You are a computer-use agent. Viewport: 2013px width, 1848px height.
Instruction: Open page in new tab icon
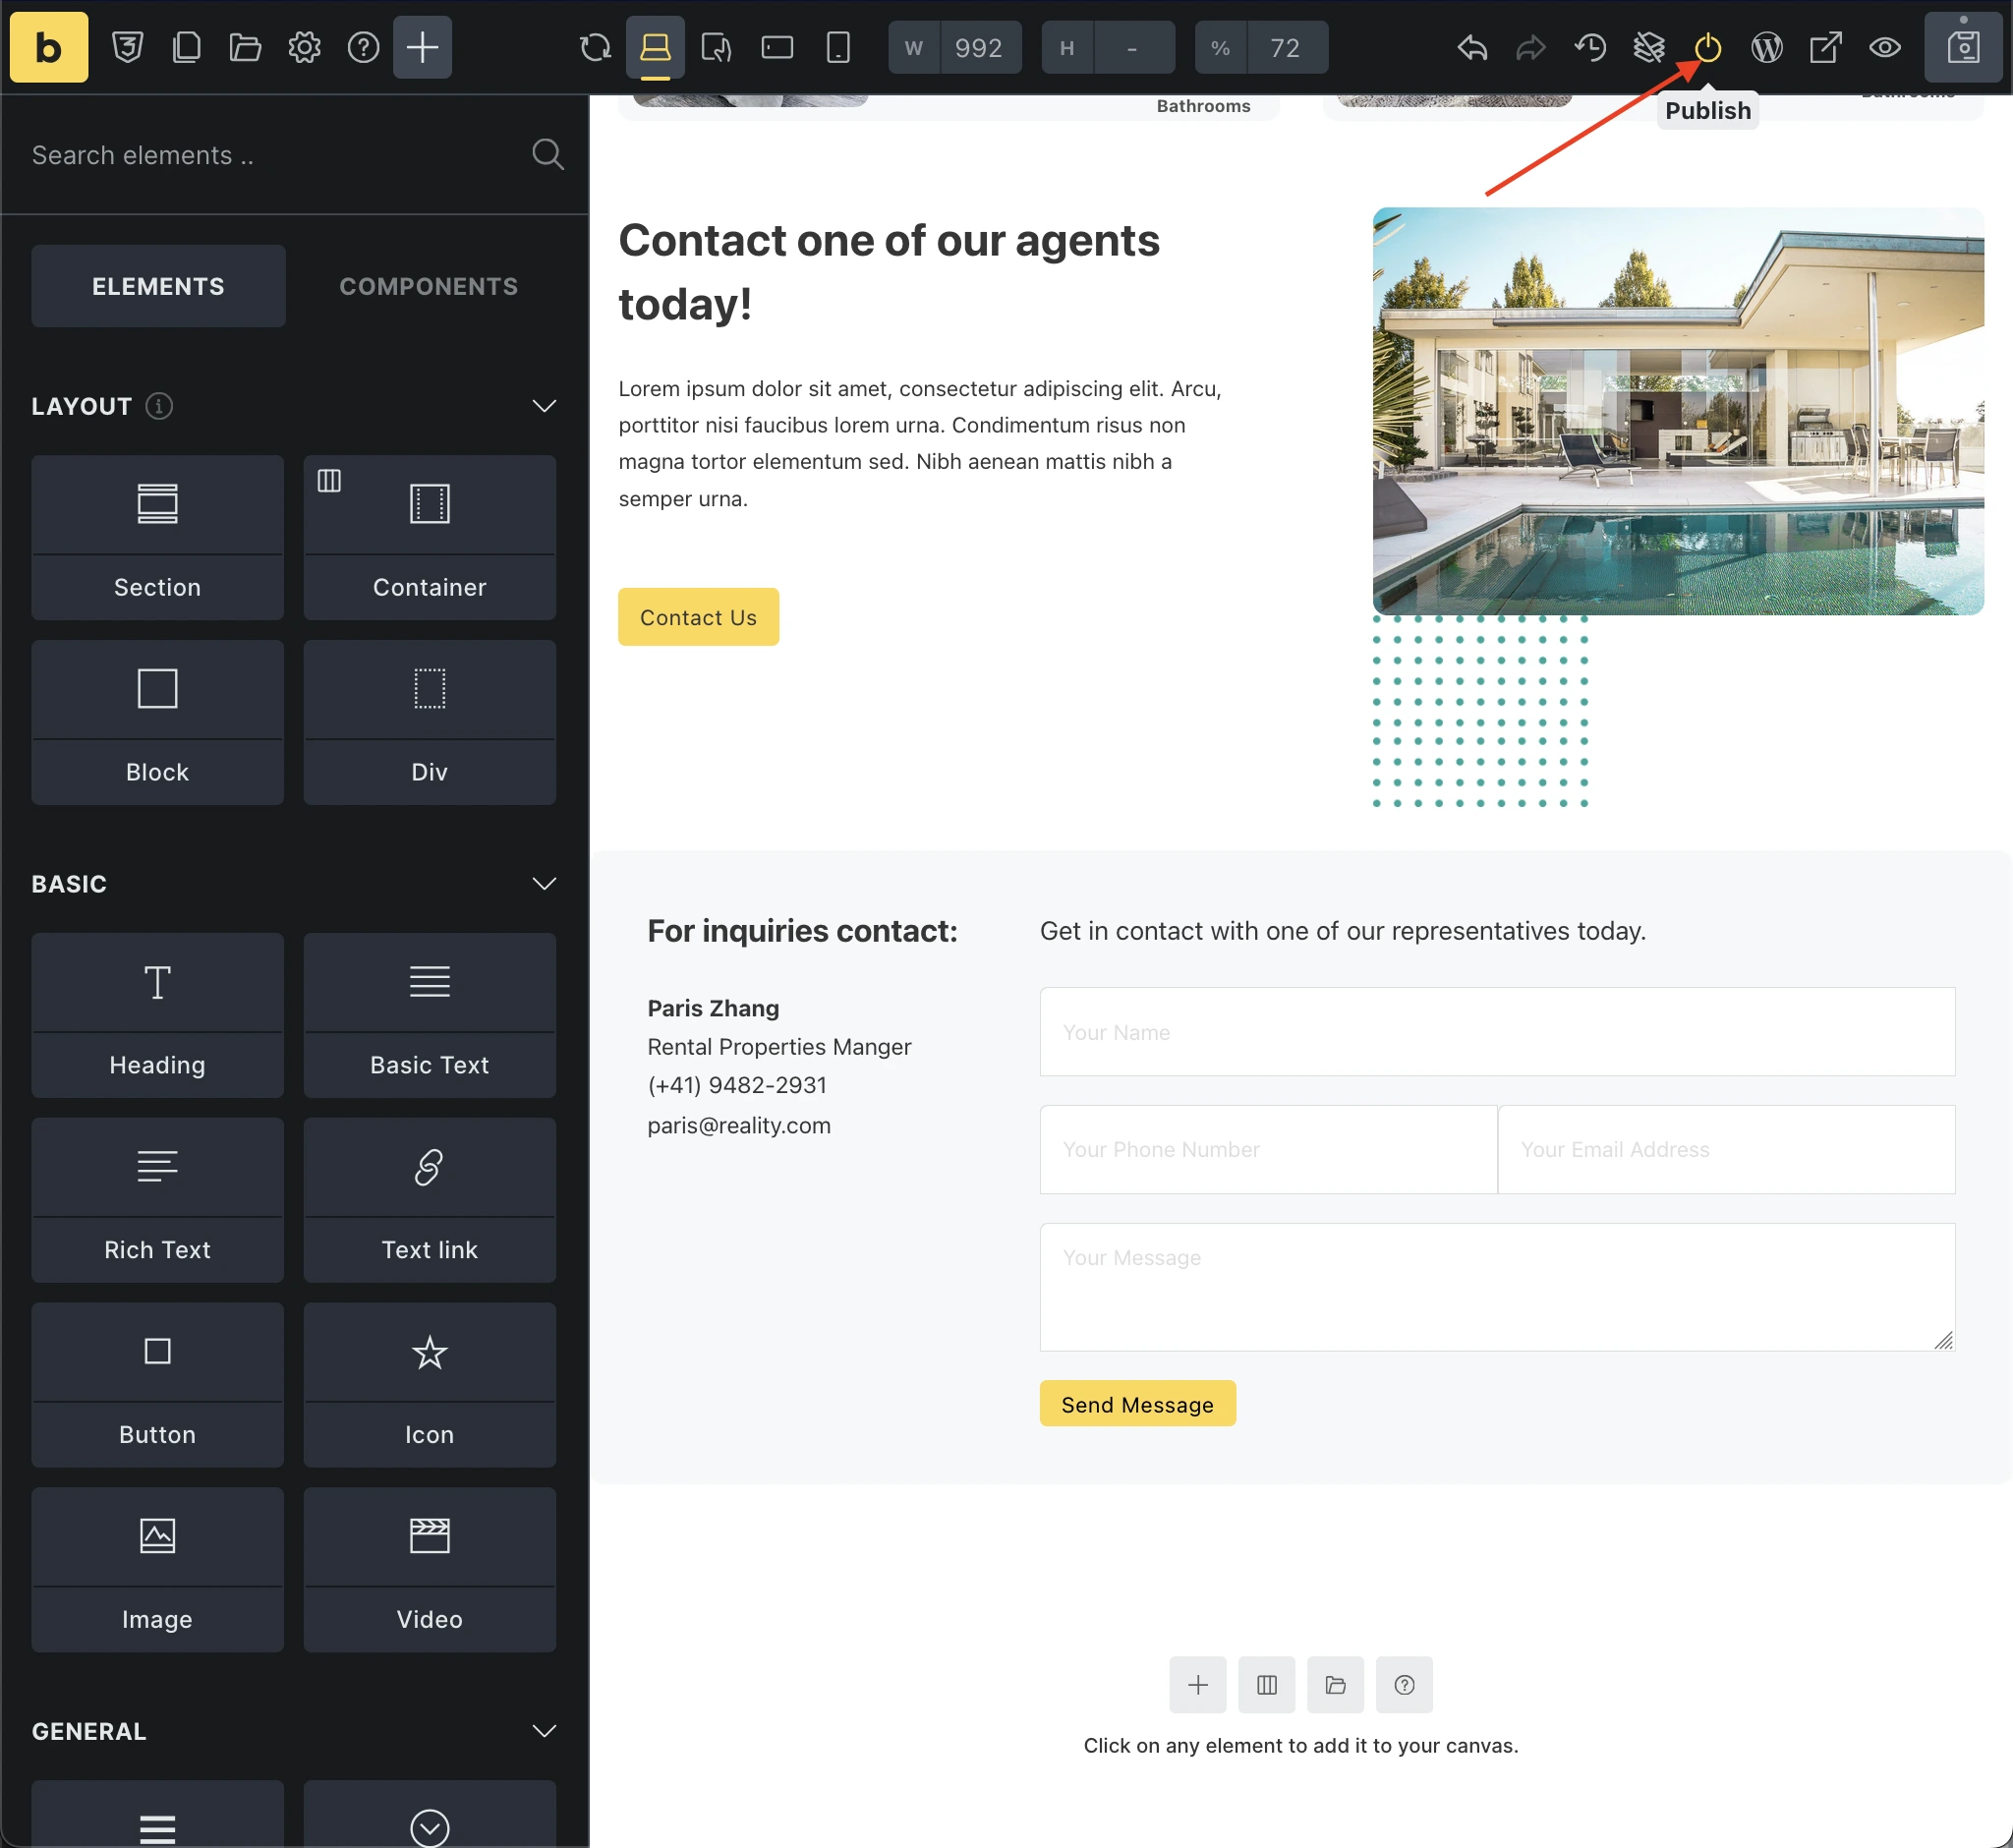tap(1825, 47)
